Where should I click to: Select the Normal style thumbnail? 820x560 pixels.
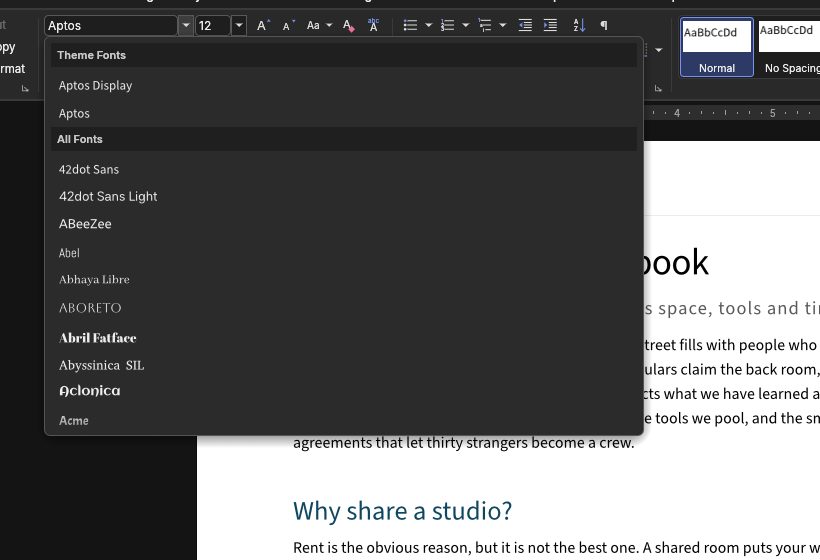click(716, 48)
